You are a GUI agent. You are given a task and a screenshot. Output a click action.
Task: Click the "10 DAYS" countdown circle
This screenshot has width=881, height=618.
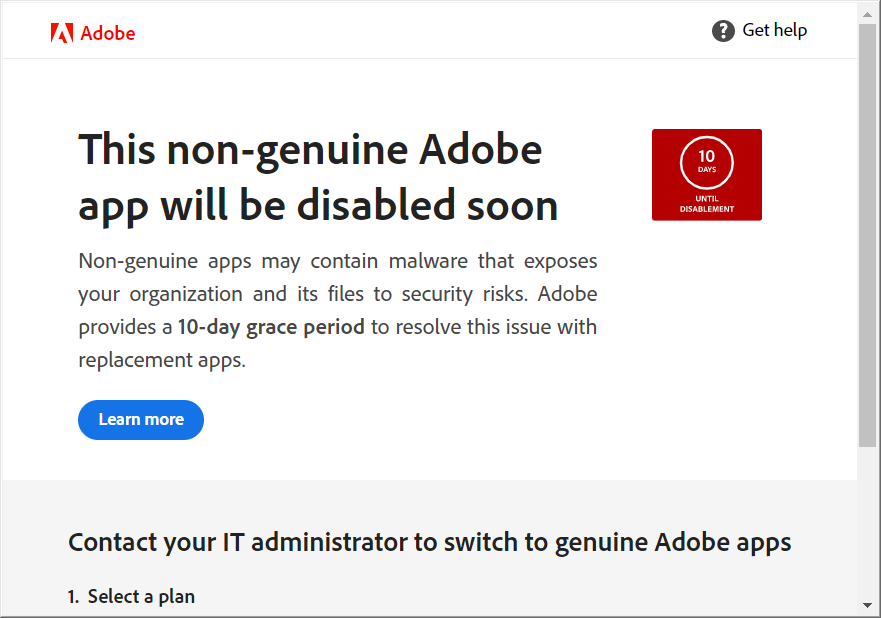[x=707, y=163]
